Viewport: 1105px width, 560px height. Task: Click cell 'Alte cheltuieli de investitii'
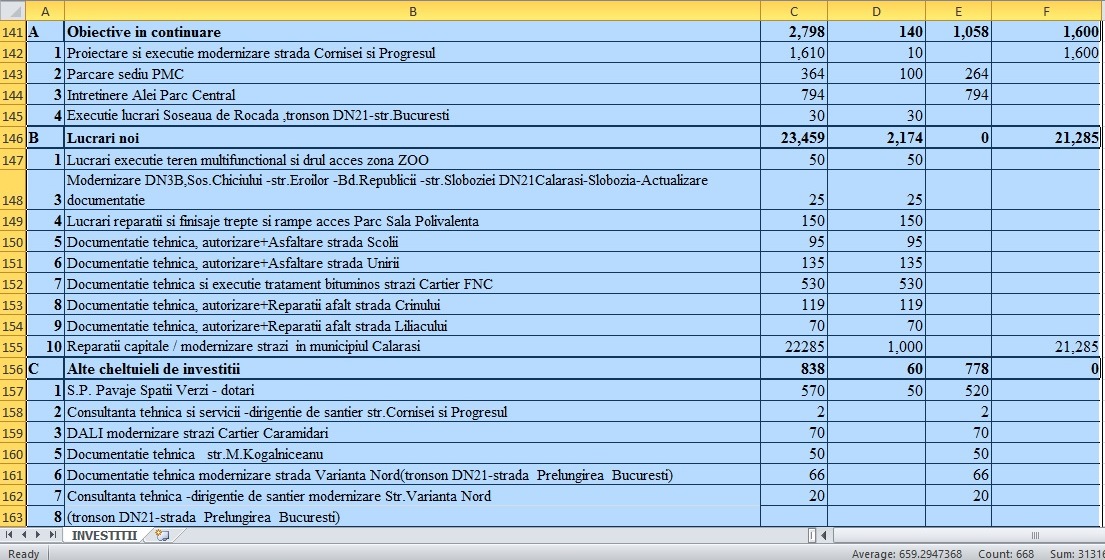[412, 369]
